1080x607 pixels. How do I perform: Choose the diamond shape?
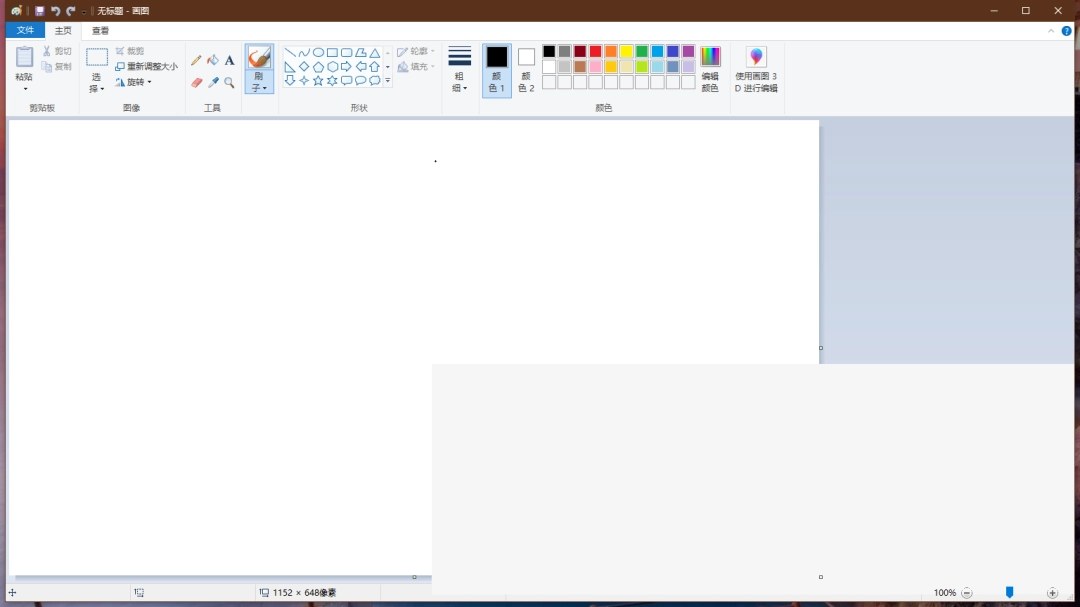304,67
